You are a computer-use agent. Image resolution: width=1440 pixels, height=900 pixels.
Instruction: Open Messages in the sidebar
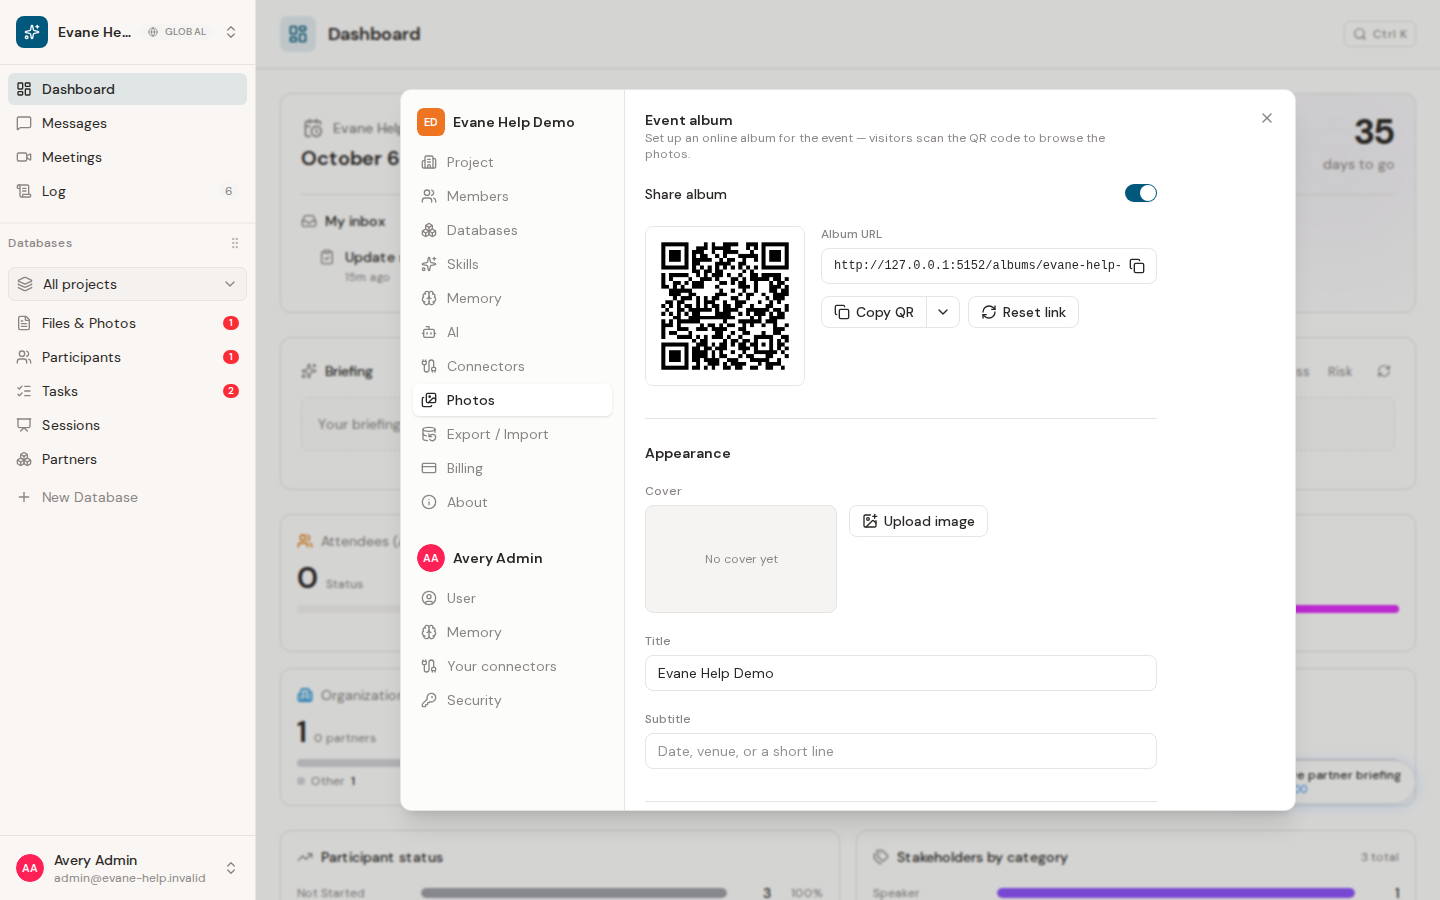click(127, 123)
